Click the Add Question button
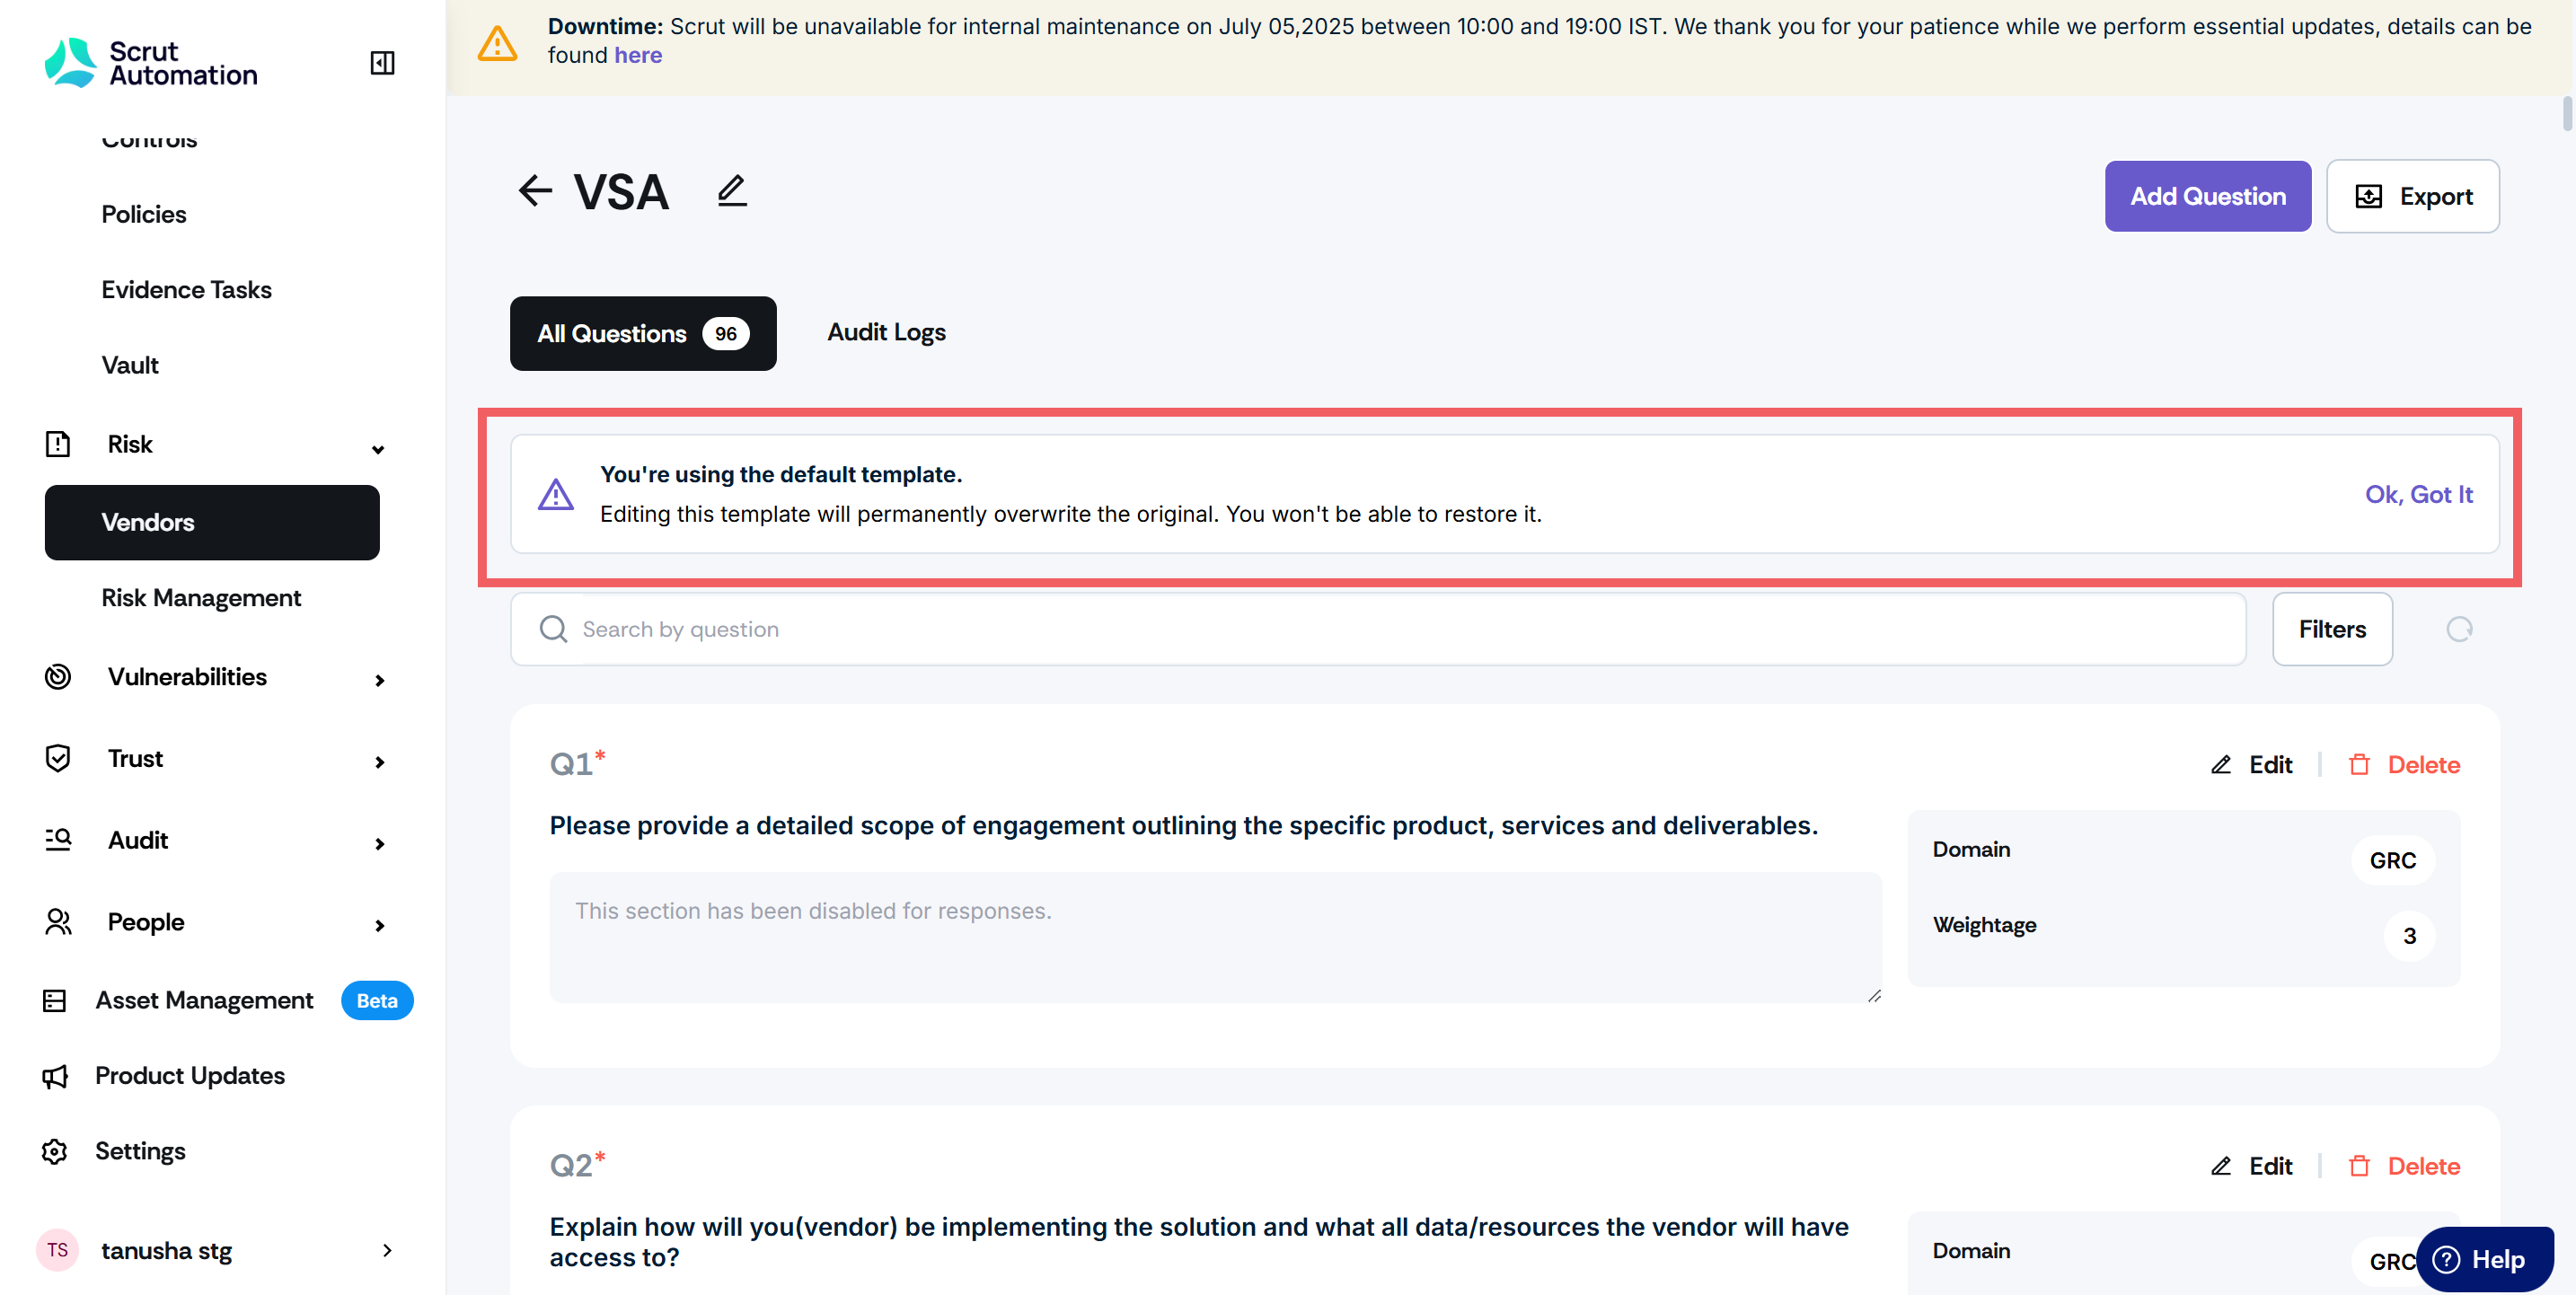This screenshot has width=2576, height=1295. click(2207, 196)
